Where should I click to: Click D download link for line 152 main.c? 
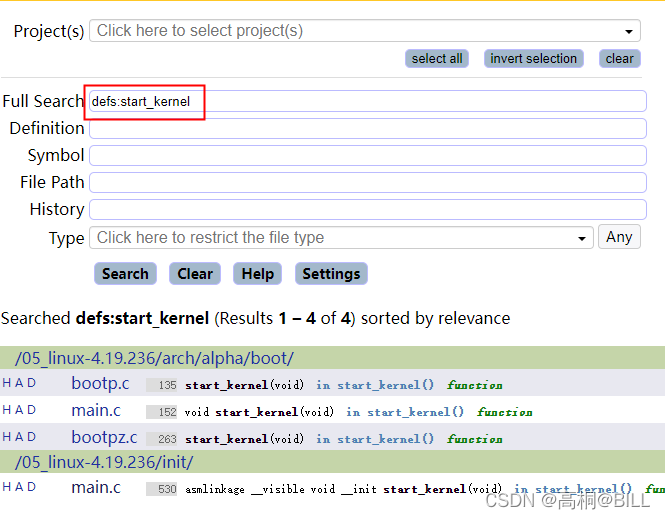click(x=32, y=410)
